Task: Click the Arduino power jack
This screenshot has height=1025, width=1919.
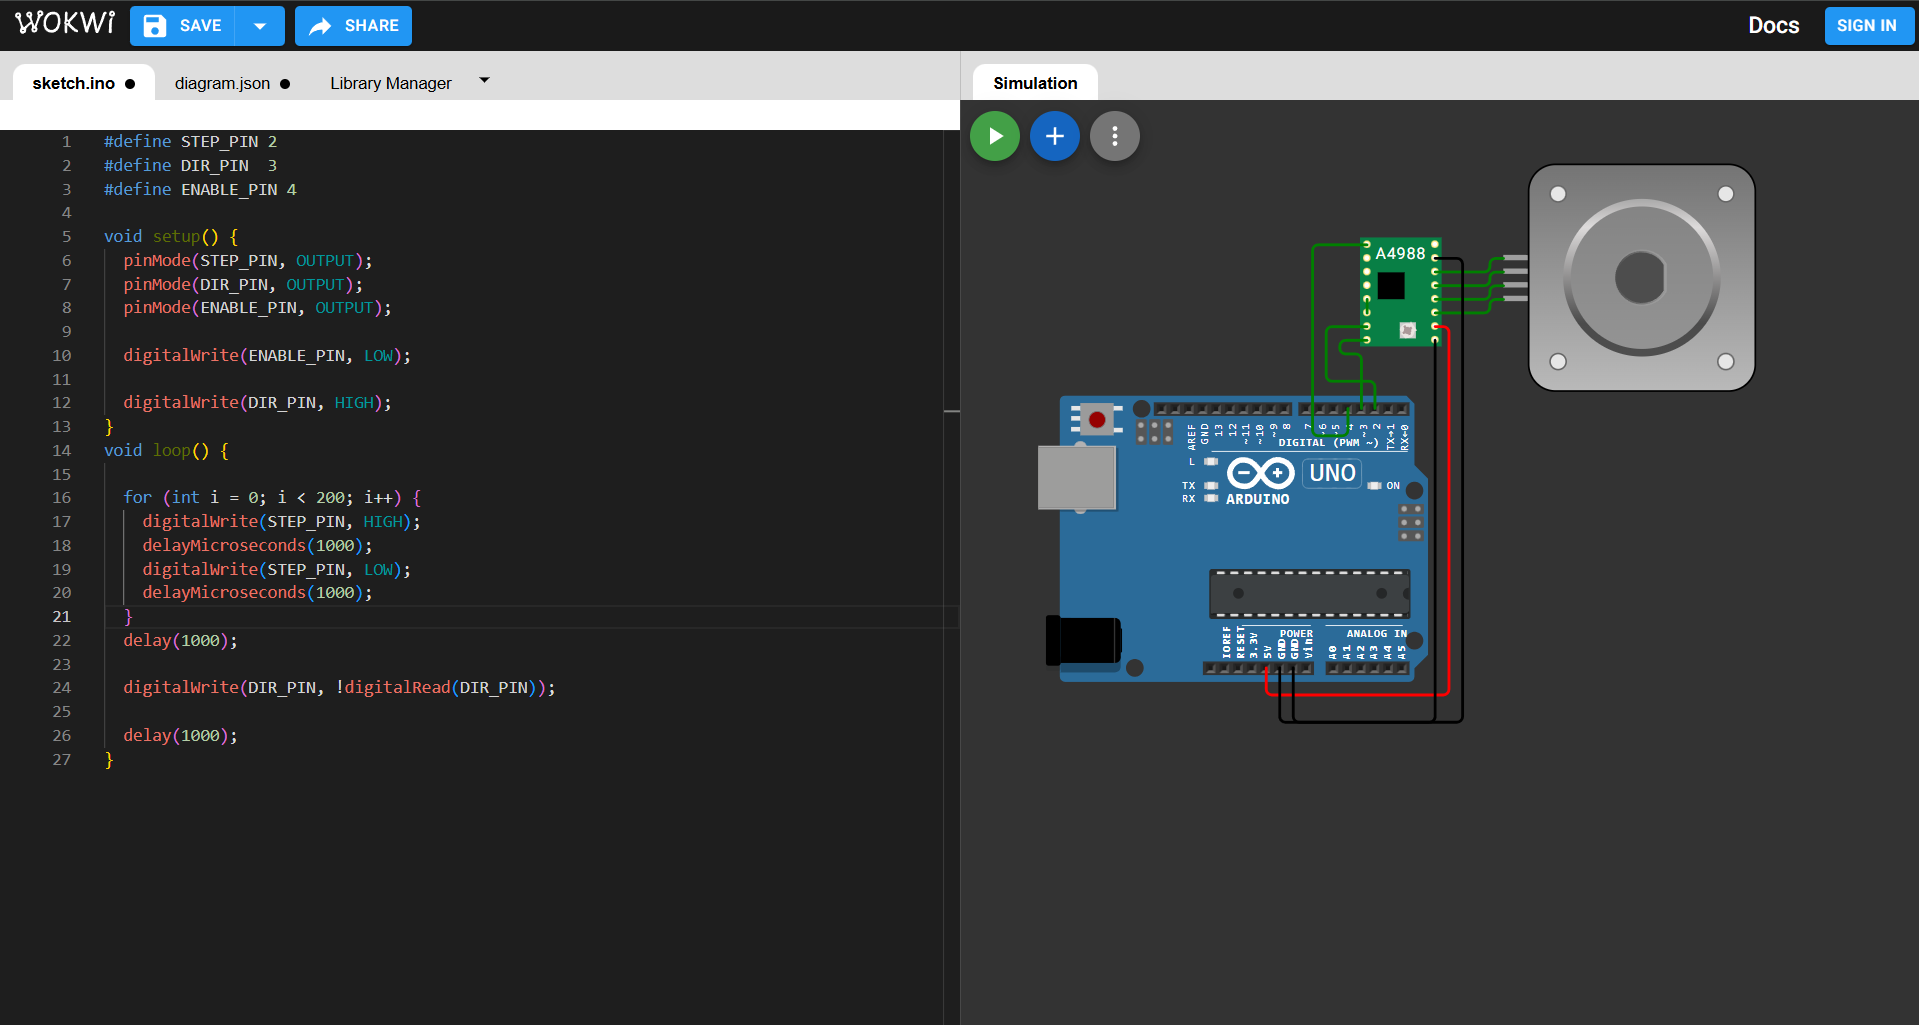Action: [x=1083, y=640]
